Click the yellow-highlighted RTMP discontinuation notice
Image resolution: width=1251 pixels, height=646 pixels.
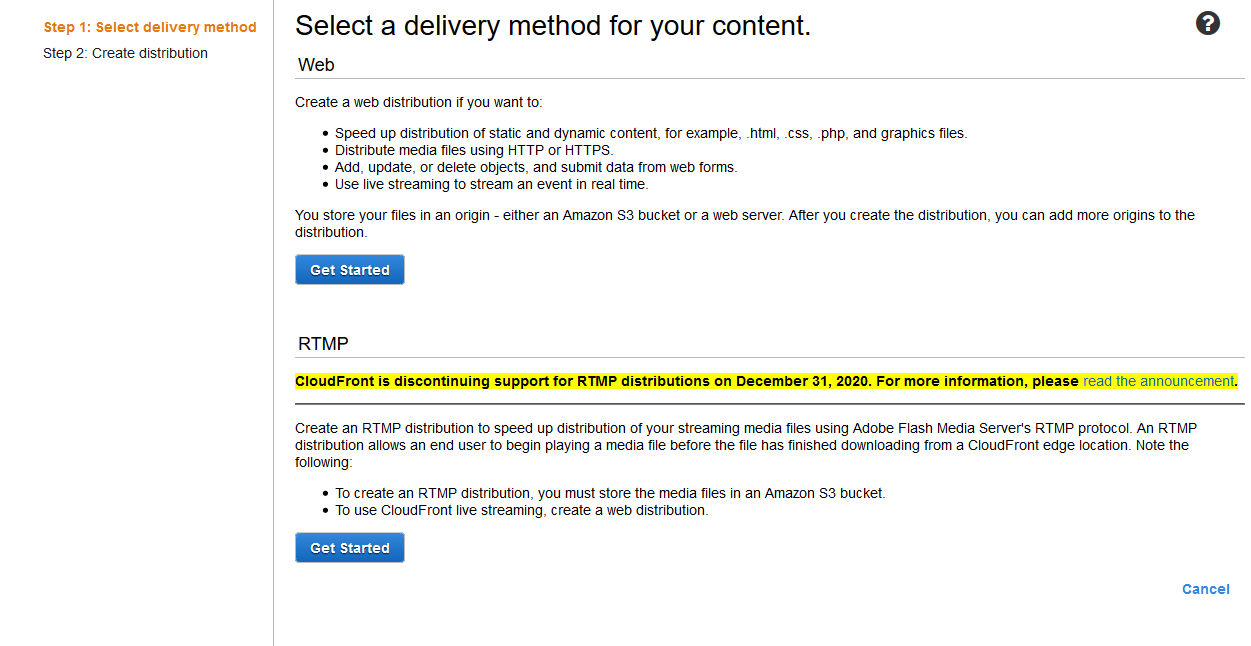coord(766,381)
